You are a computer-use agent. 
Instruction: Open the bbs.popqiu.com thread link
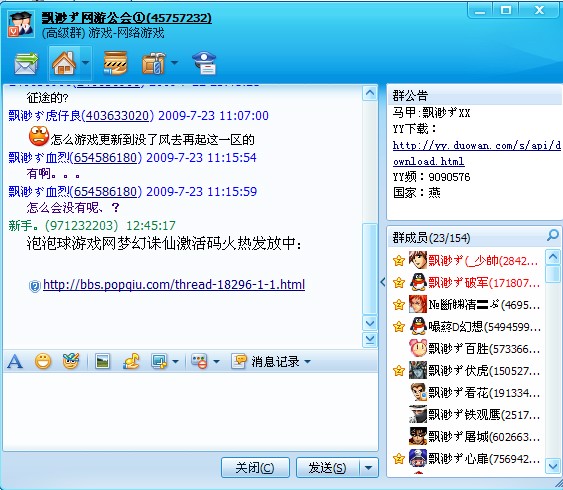(x=174, y=285)
